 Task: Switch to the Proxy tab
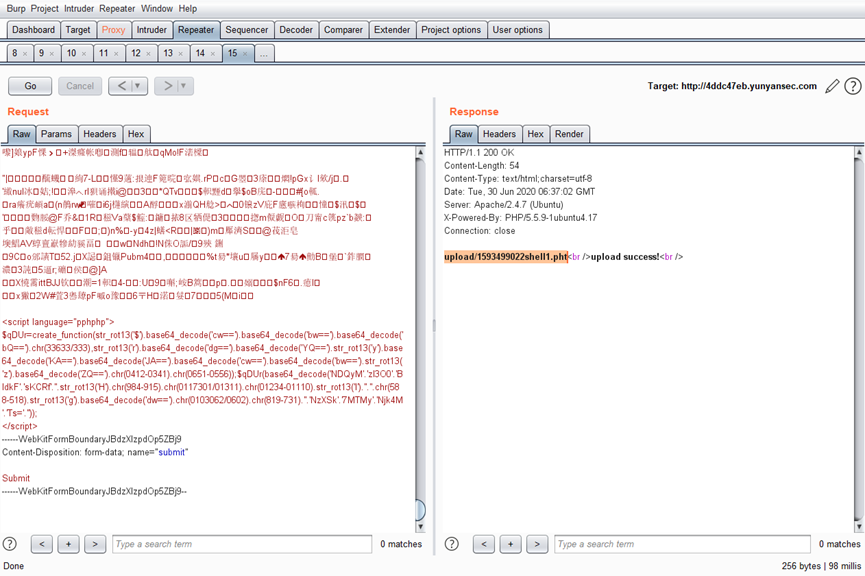(113, 30)
